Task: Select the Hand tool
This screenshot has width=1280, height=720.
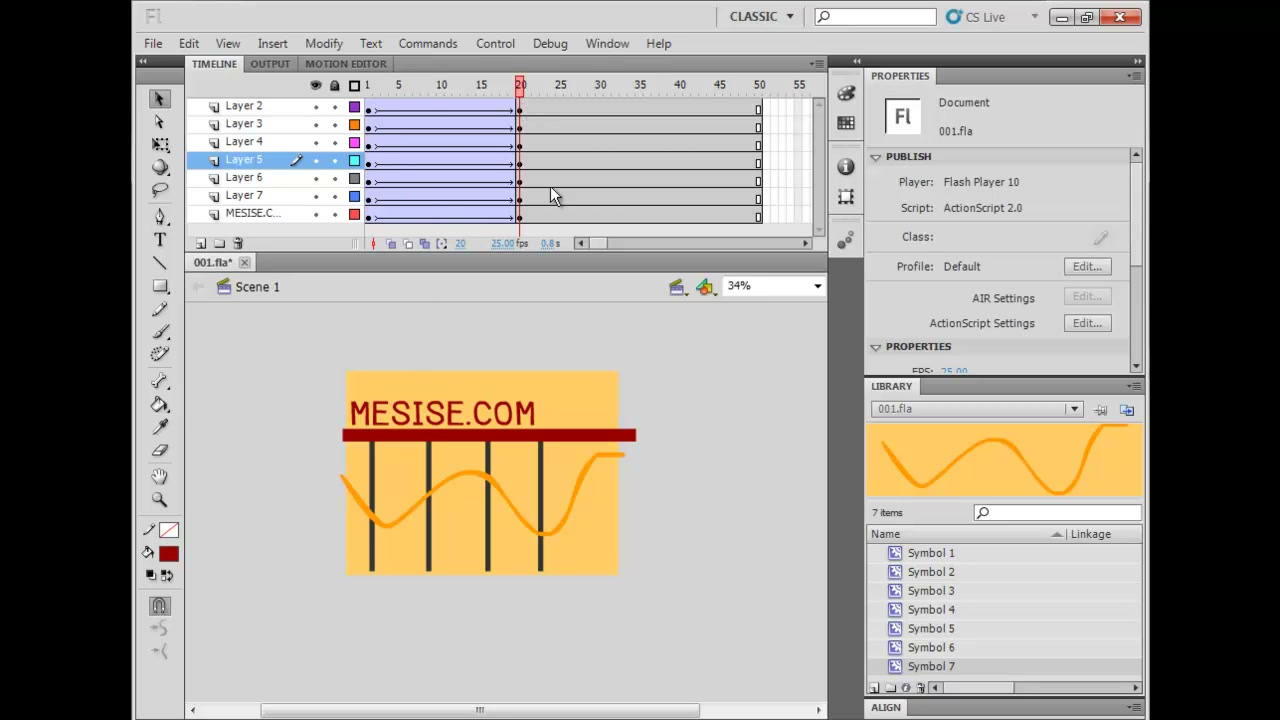Action: click(160, 476)
